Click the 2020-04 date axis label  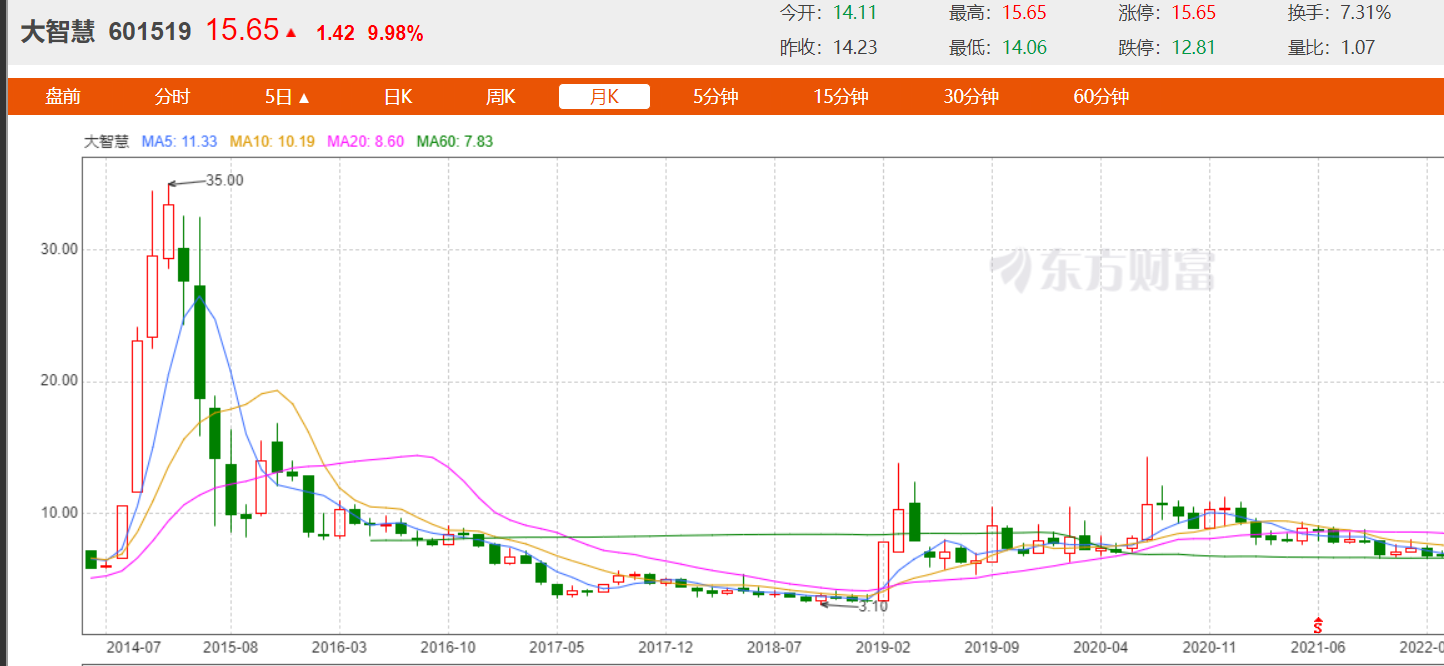click(1101, 648)
